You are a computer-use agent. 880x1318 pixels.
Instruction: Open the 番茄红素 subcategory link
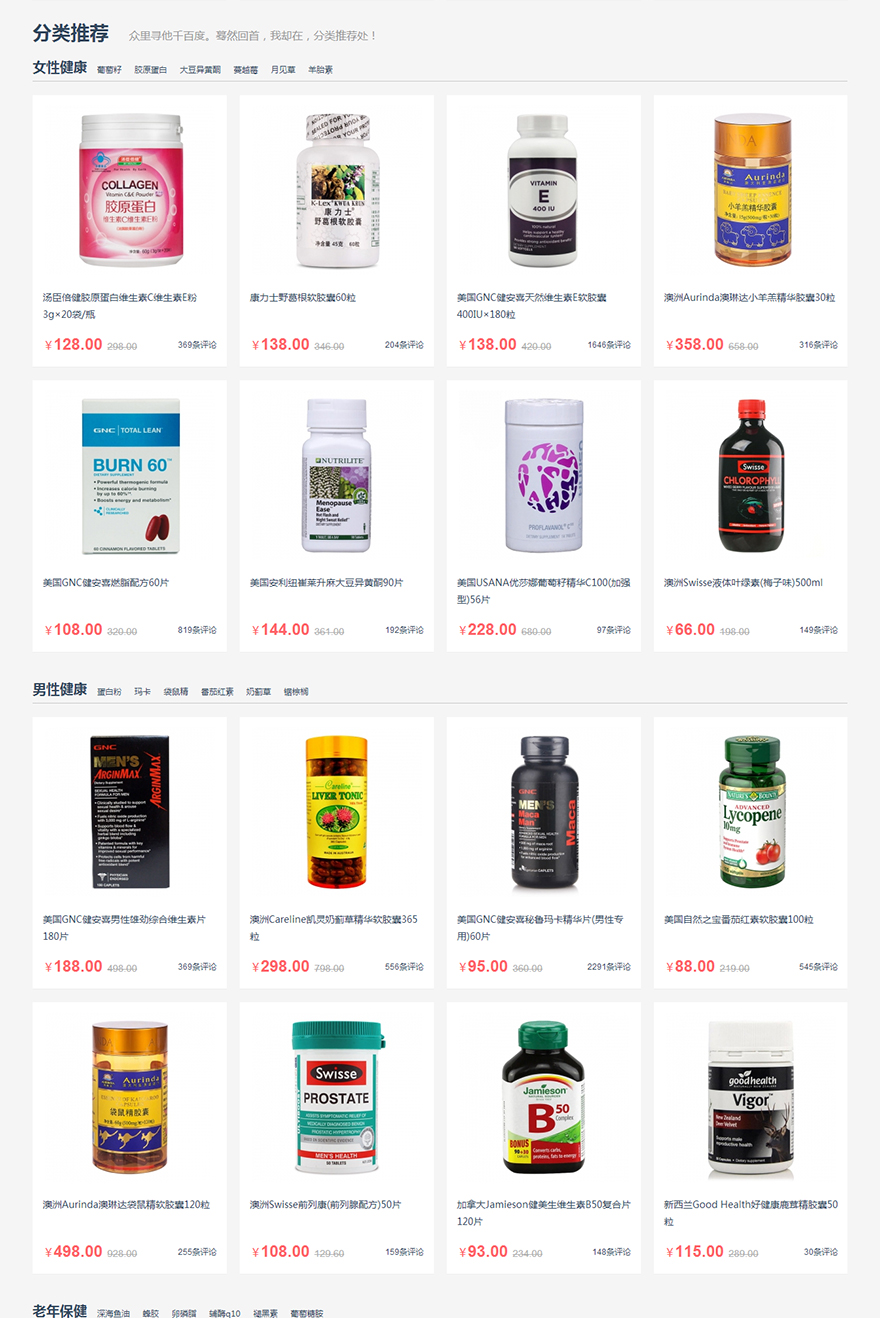[217, 692]
